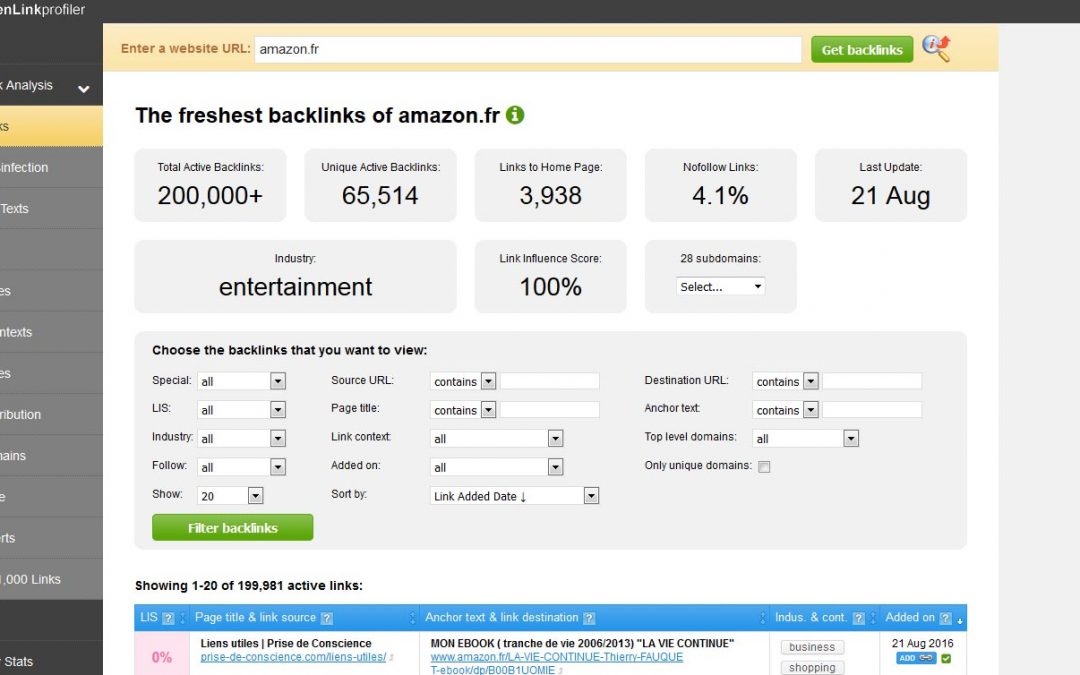Open the Top level domains dropdown
Viewport: 1080px width, 675px height.
[x=805, y=439]
